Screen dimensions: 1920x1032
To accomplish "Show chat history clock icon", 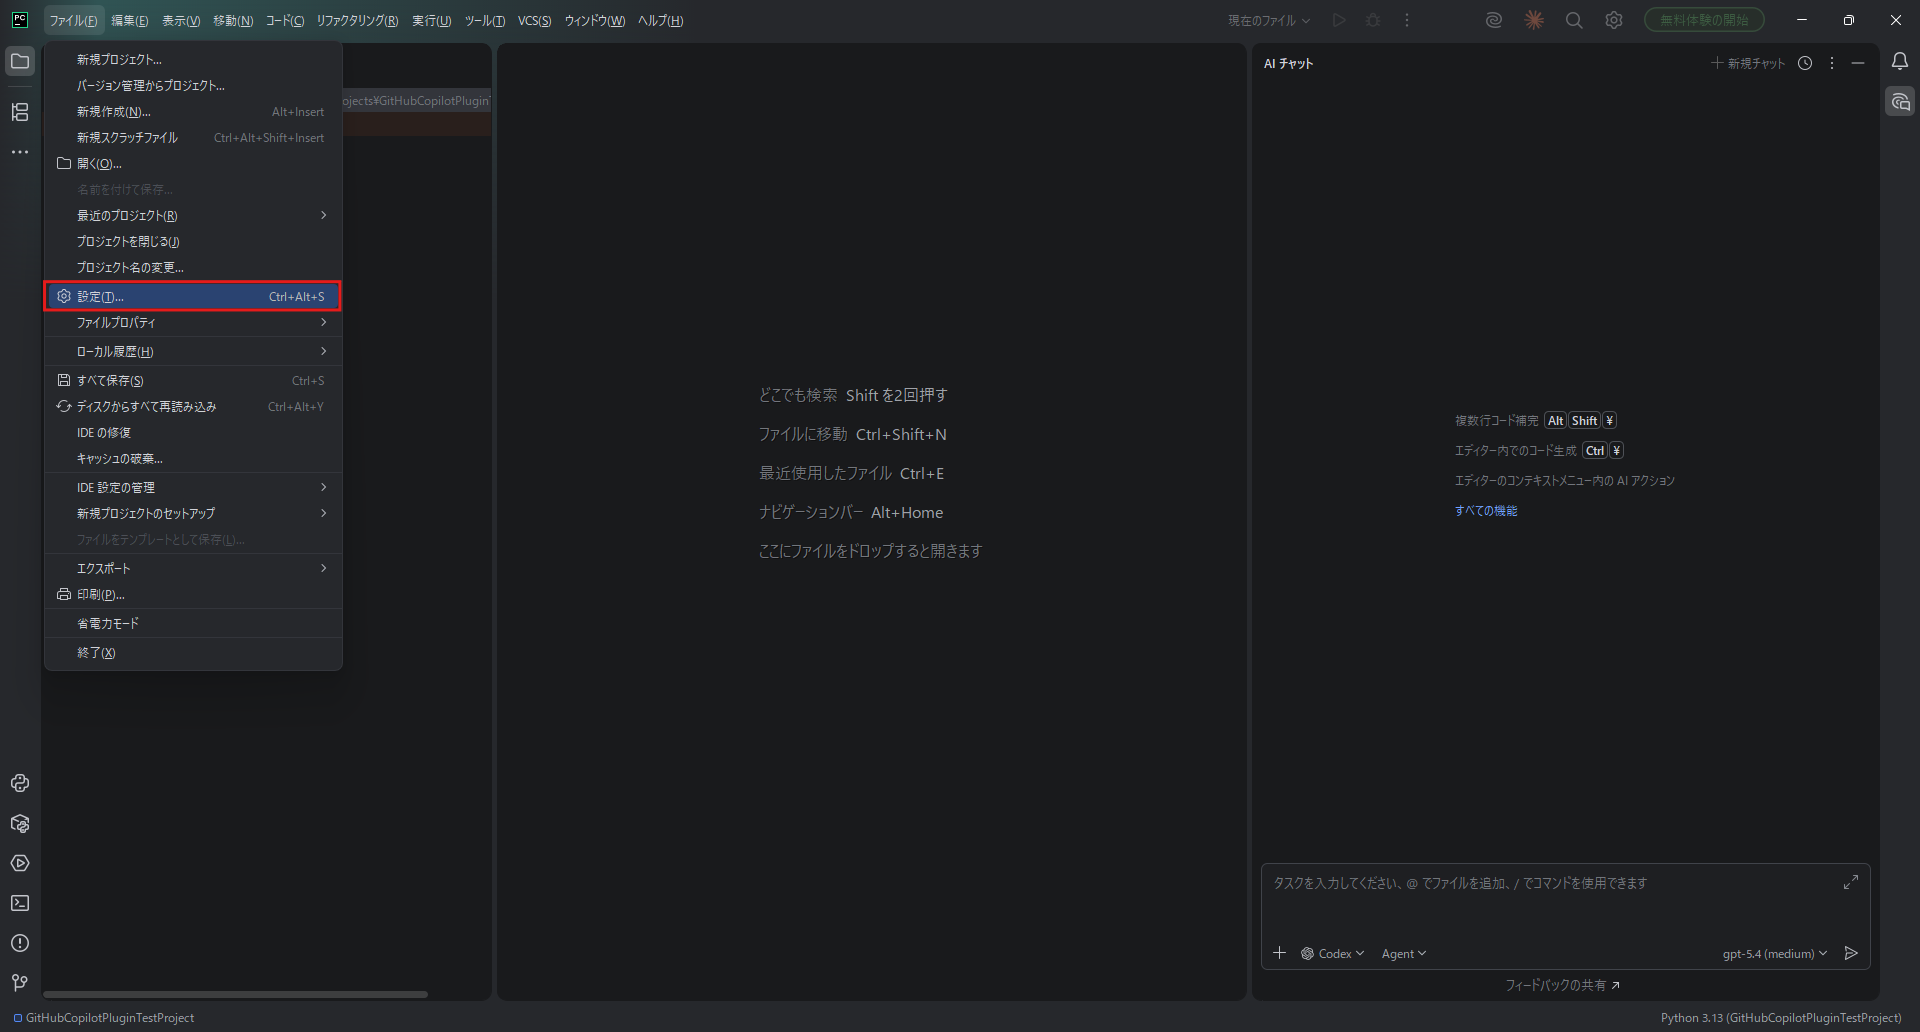I will coord(1804,63).
